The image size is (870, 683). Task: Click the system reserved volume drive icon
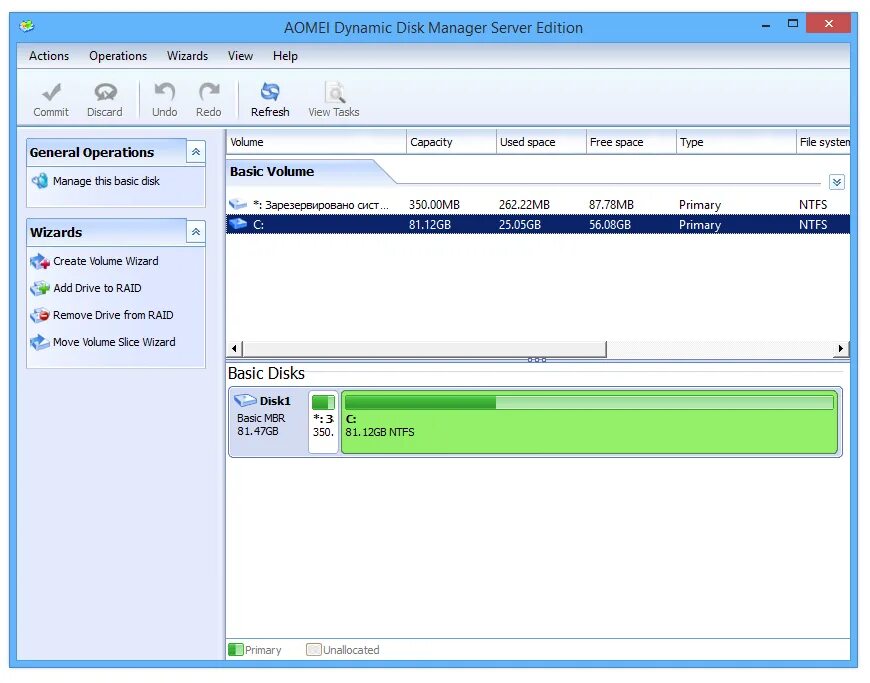click(237, 205)
